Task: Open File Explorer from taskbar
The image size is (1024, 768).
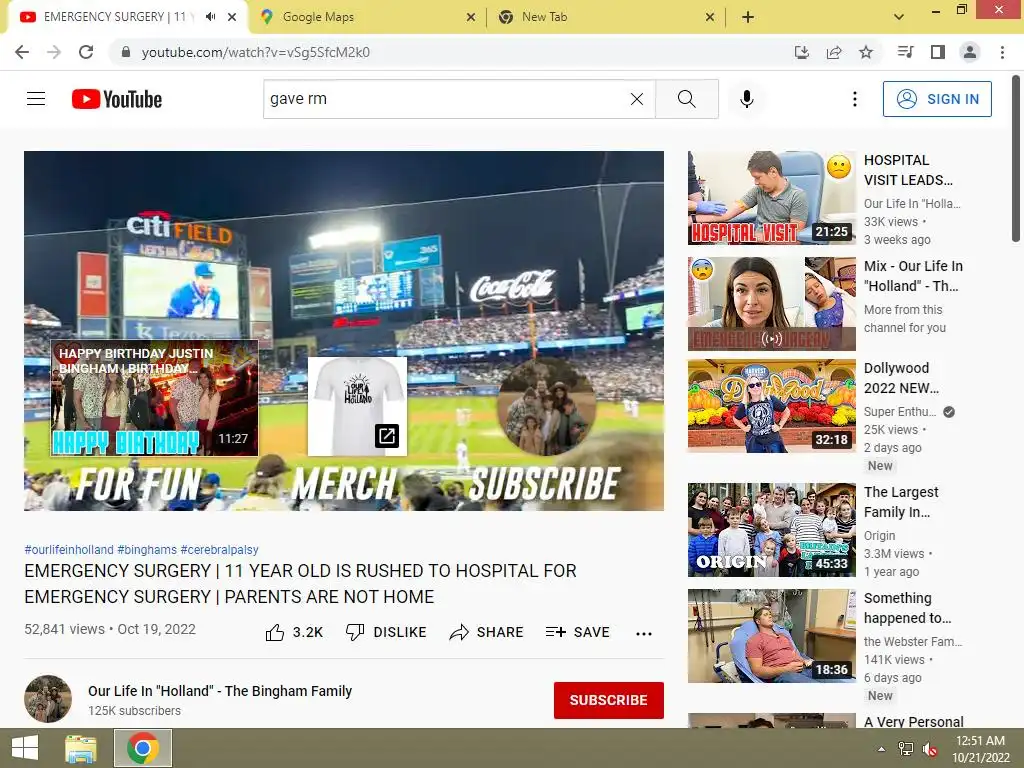Action: 81,748
